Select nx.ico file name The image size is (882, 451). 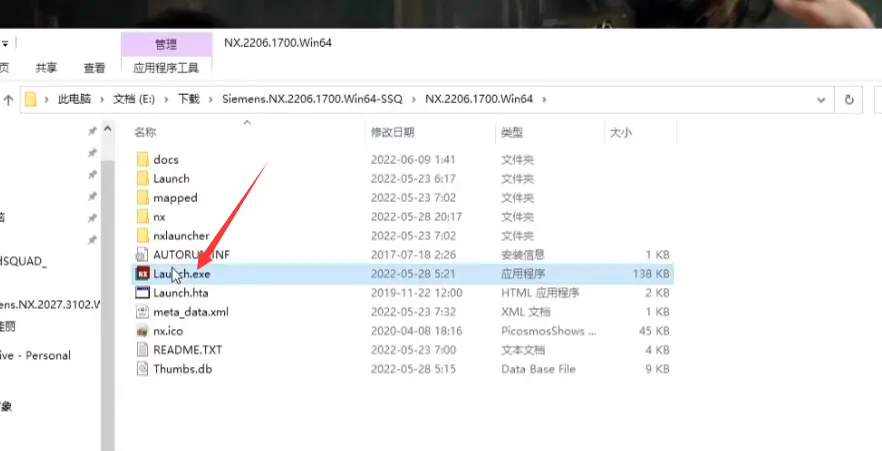168,331
